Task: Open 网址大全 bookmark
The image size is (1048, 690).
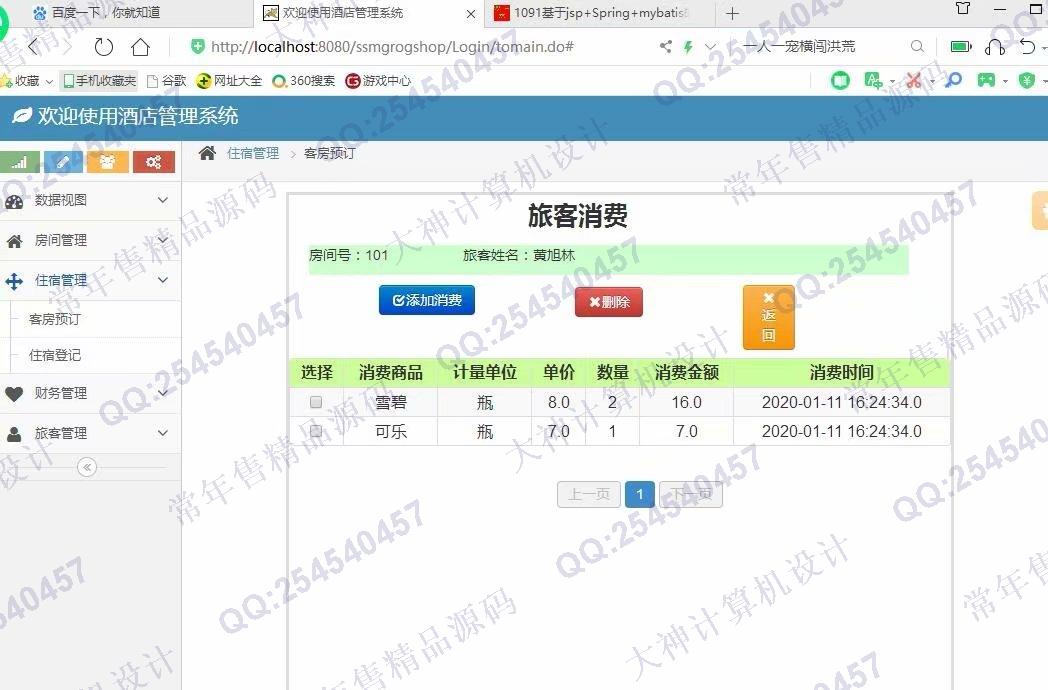Action: coord(229,81)
